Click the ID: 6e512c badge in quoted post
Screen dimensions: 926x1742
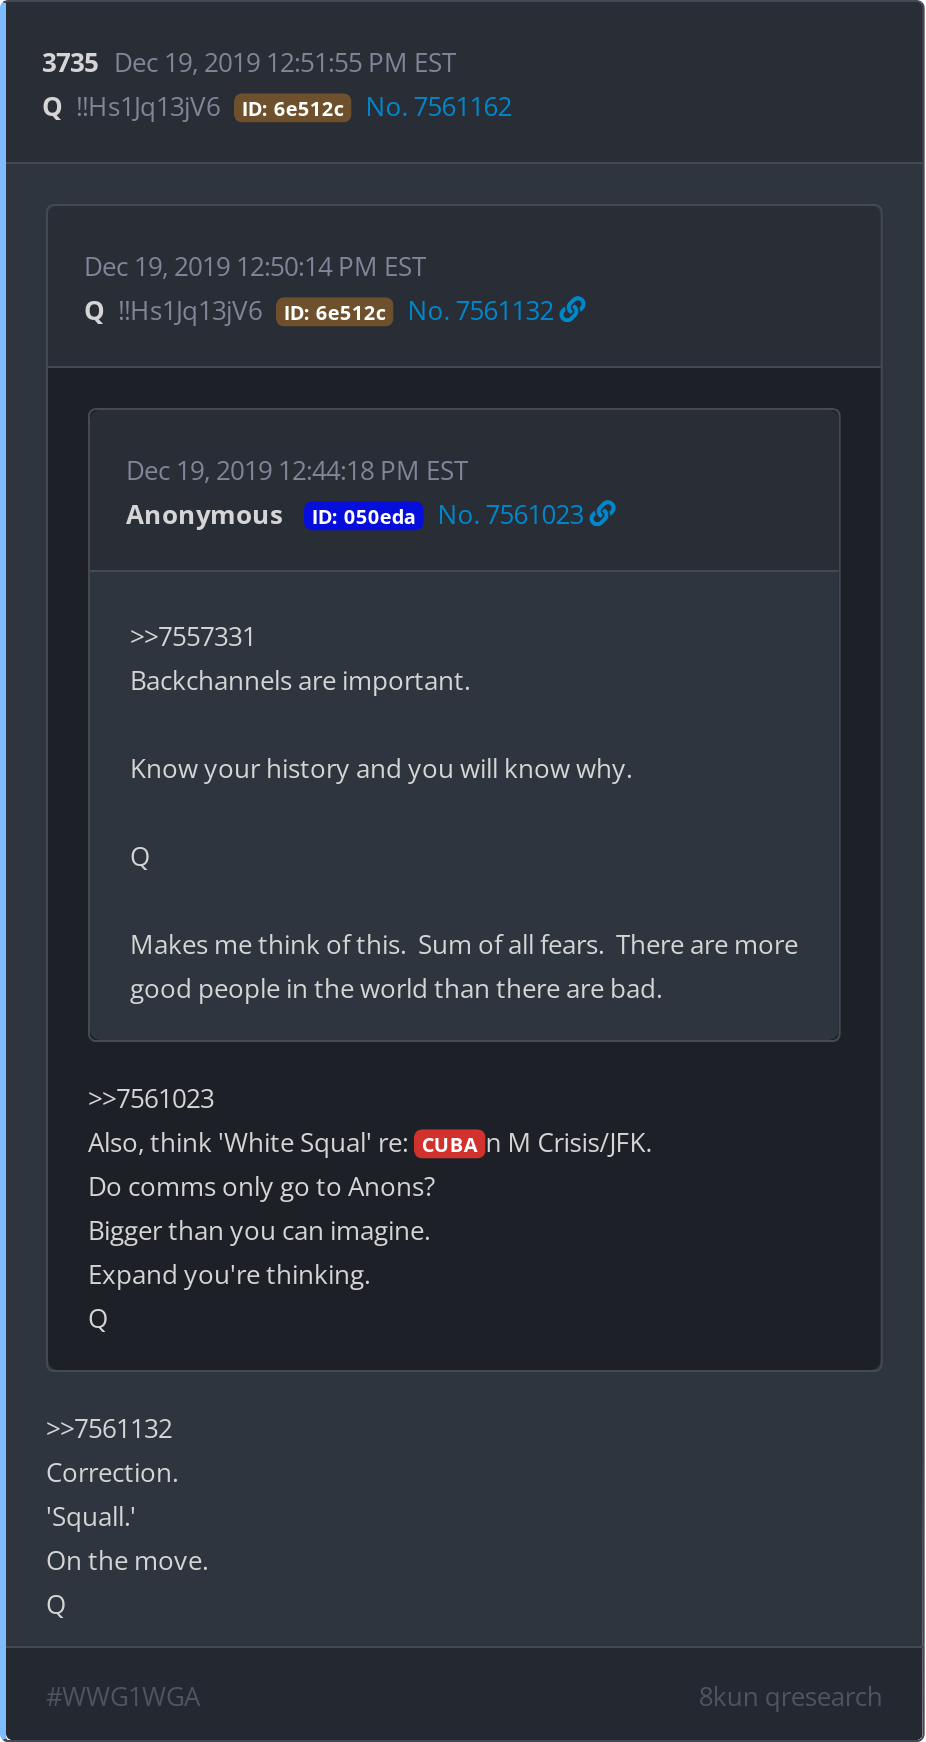pyautogui.click(x=334, y=312)
